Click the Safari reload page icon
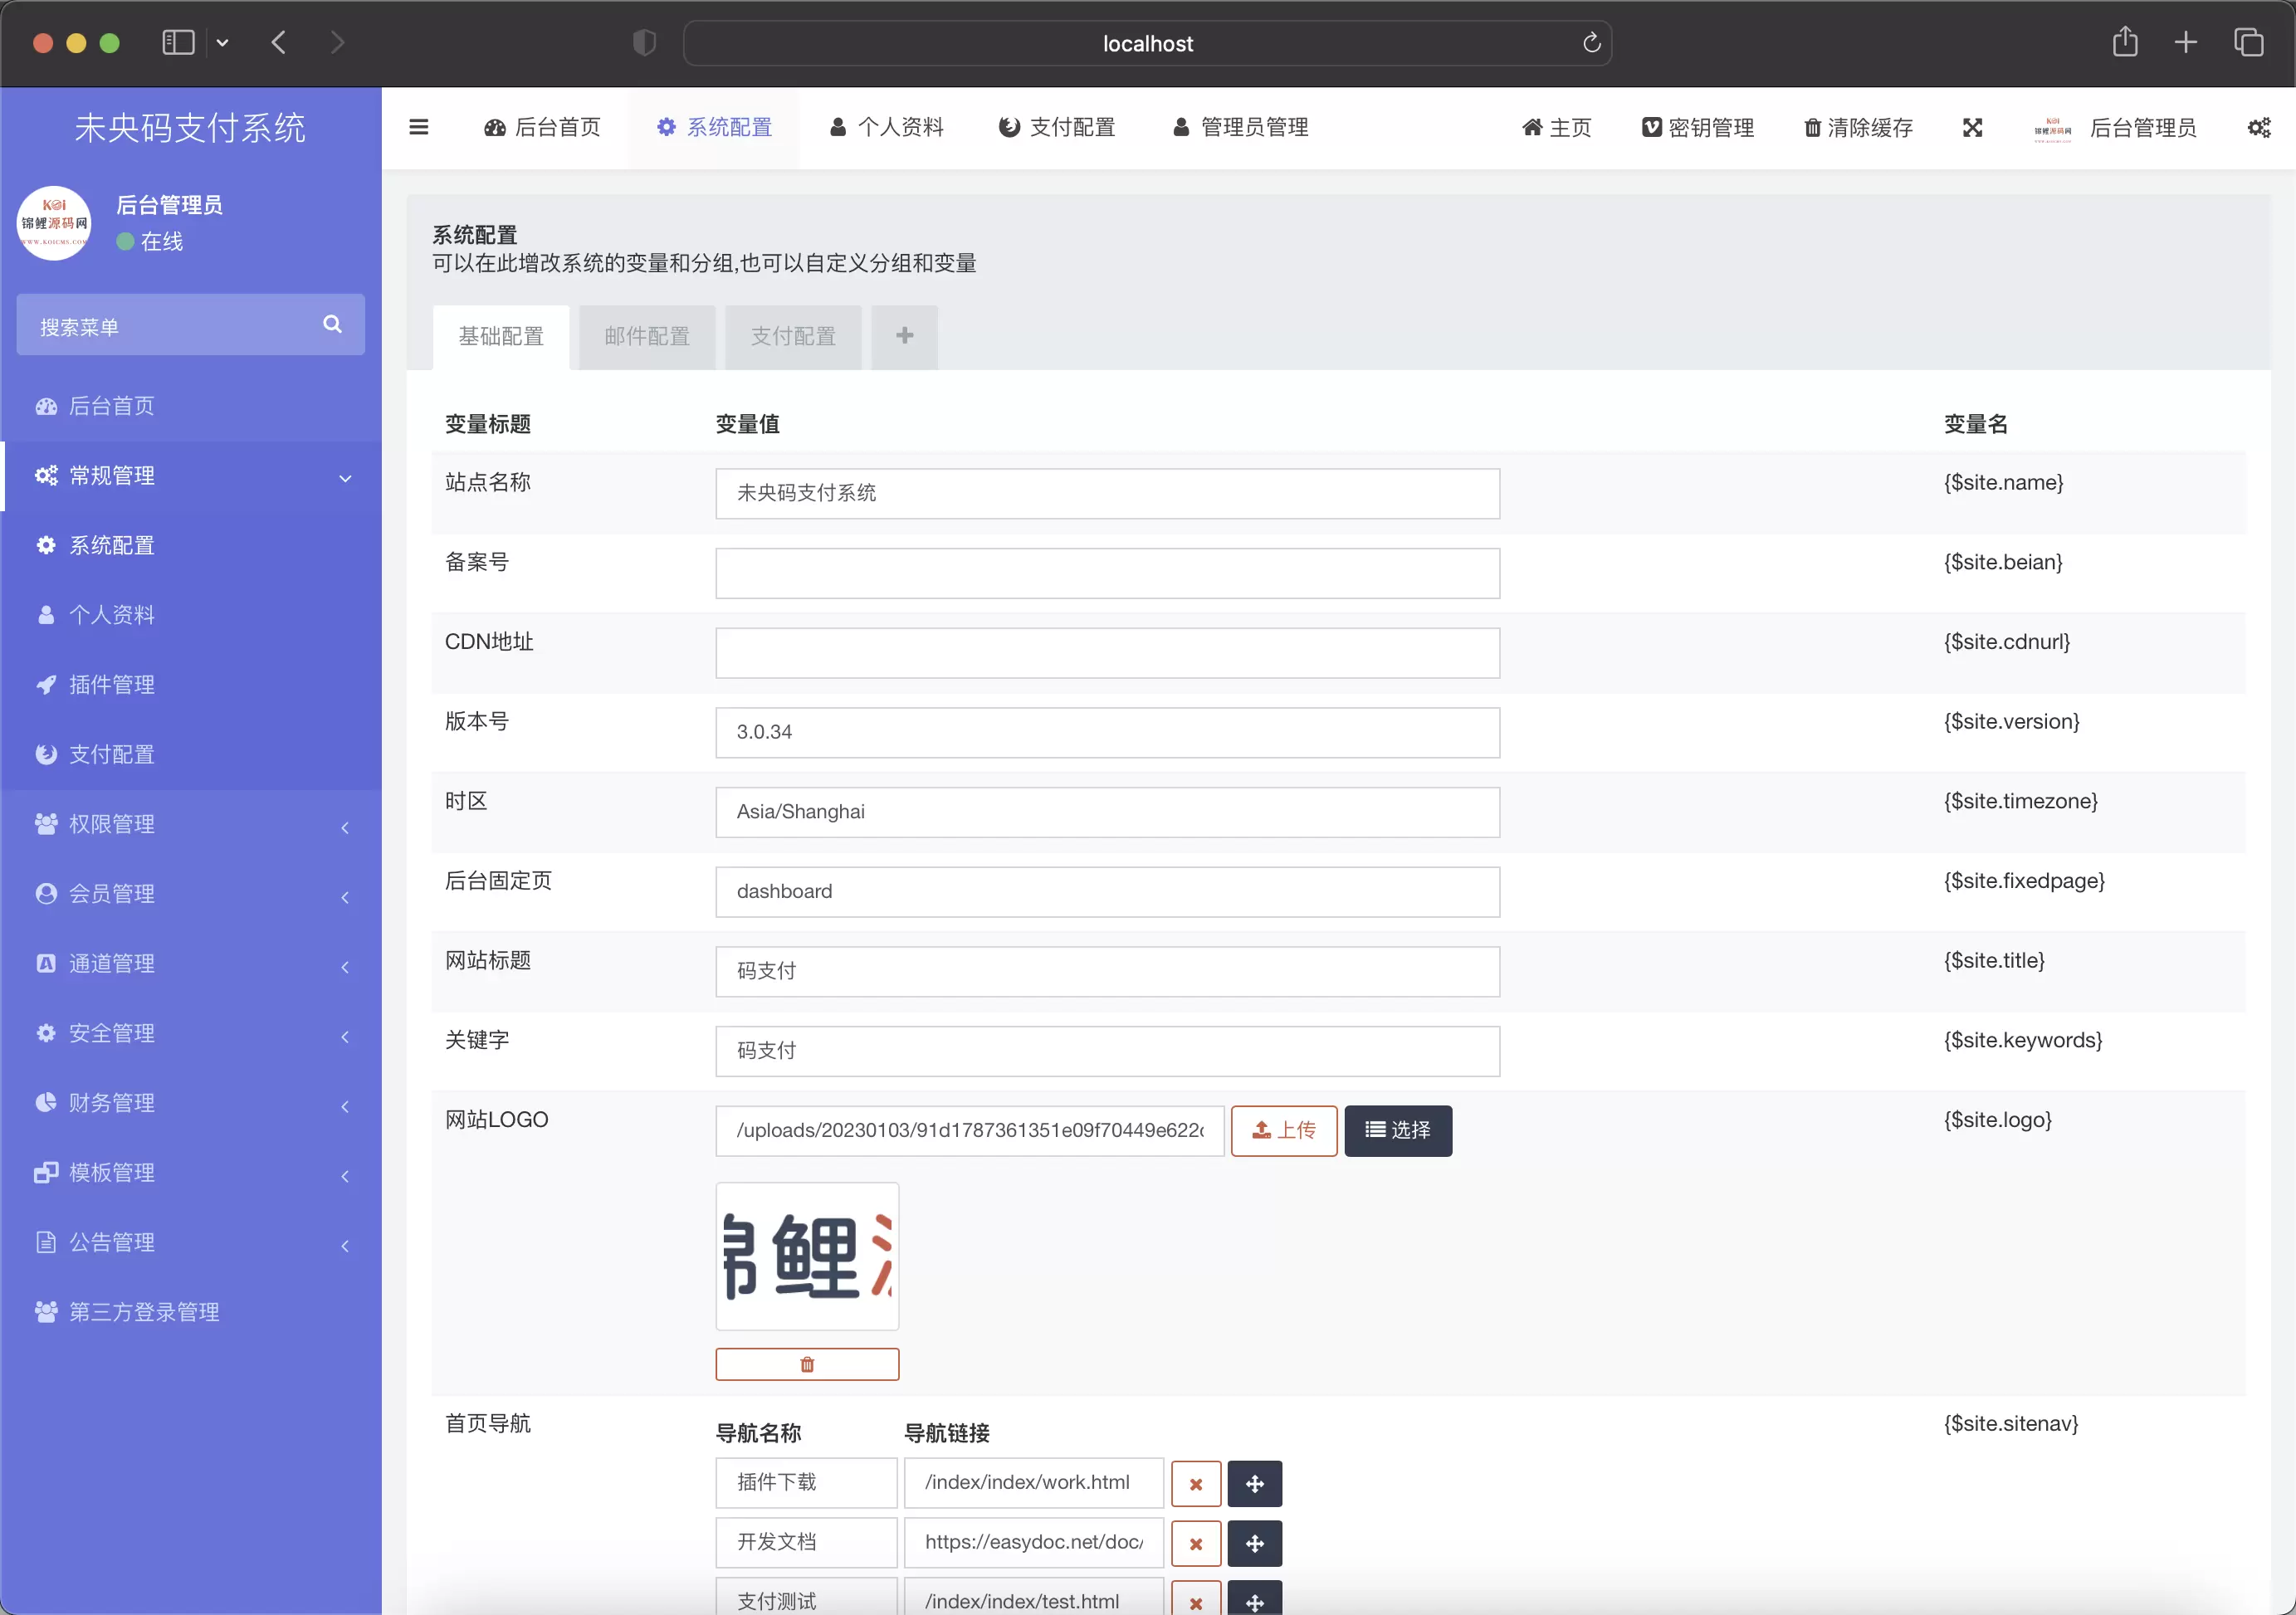Screen dimensions: 2296x1615 (x=1591, y=43)
